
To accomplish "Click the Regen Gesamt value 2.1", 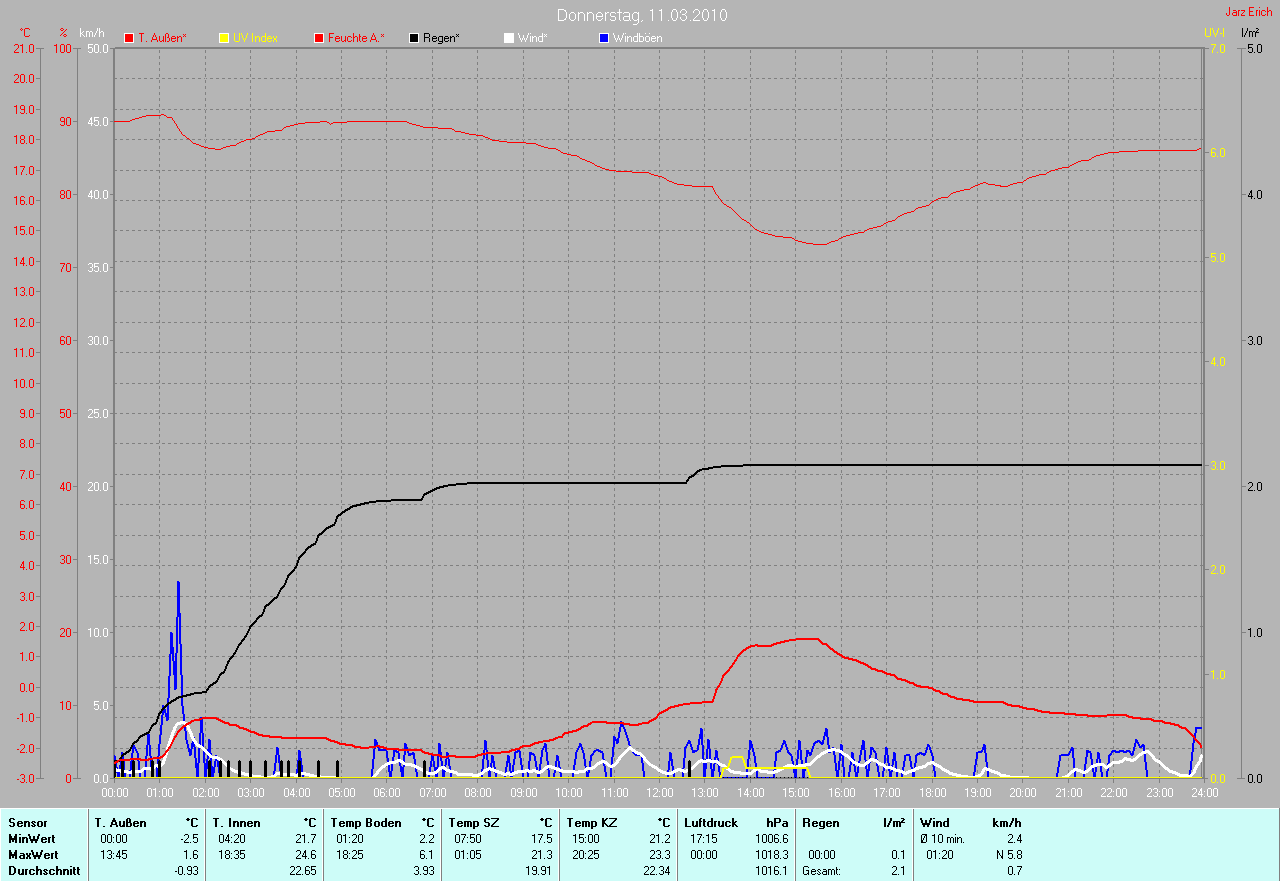I will pyautogui.click(x=897, y=871).
